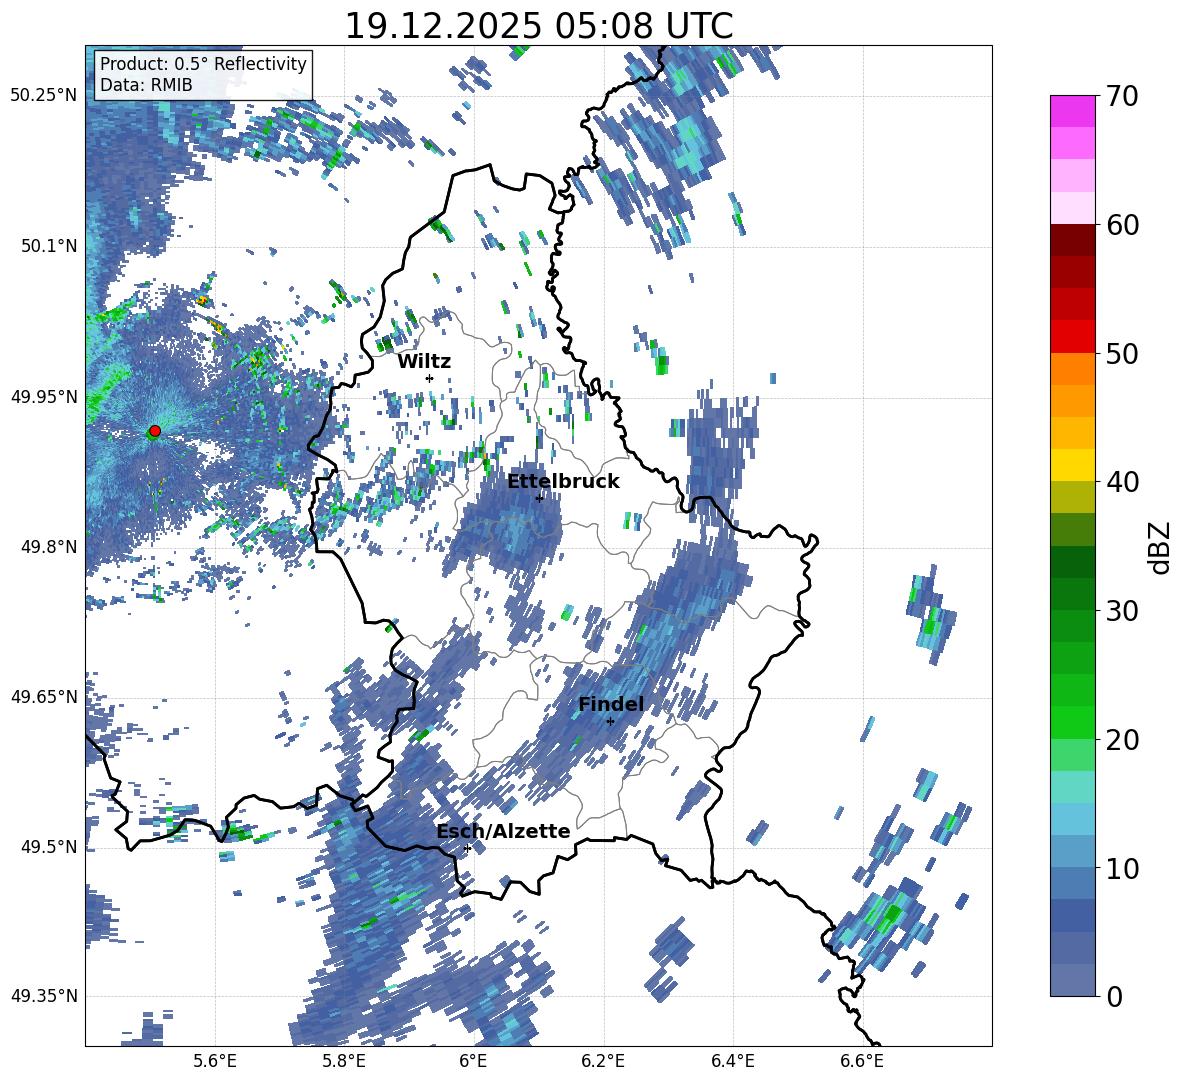Pick the olive swatch just below 40
Screen dimensions: 1184x1081
coord(1072,497)
